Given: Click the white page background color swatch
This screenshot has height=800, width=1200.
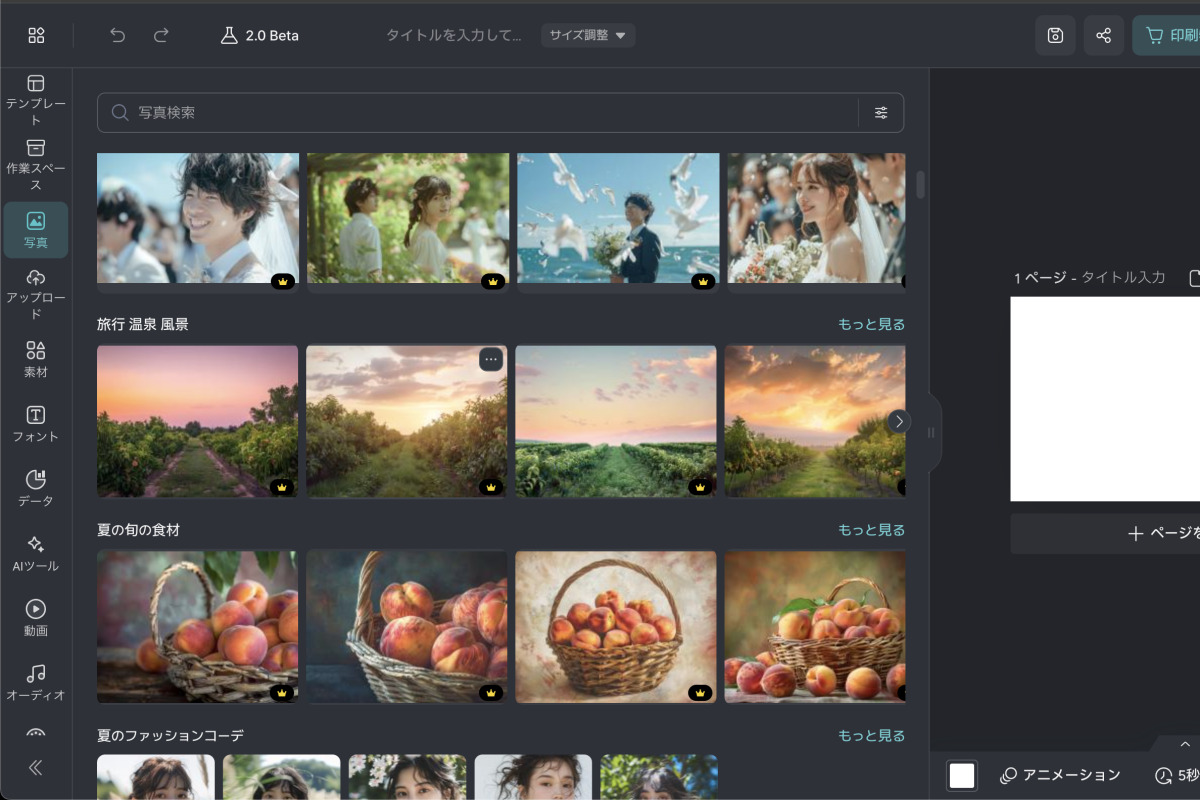Looking at the screenshot, I should click(x=962, y=775).
